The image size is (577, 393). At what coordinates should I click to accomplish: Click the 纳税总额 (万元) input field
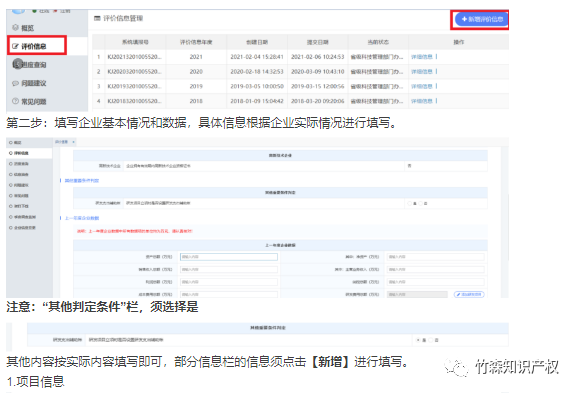coord(436,282)
